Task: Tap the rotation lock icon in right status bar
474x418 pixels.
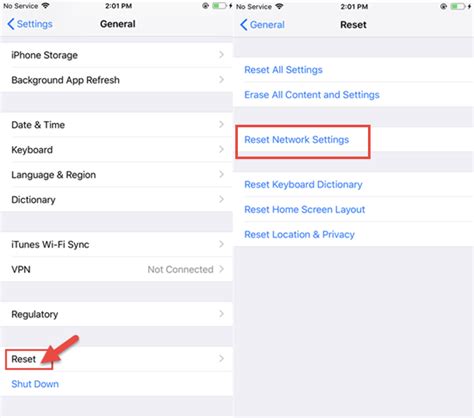Action: [x=443, y=6]
